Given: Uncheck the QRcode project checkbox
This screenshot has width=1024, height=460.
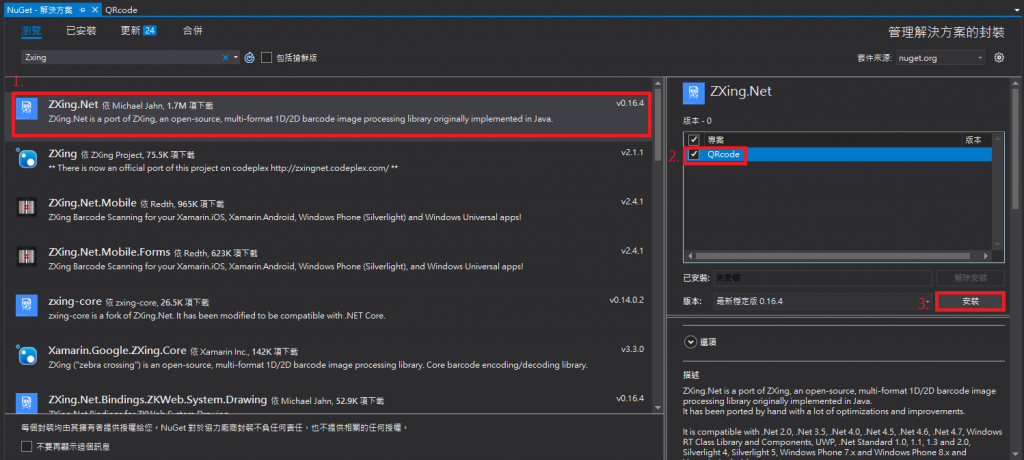Looking at the screenshot, I should pos(694,154).
